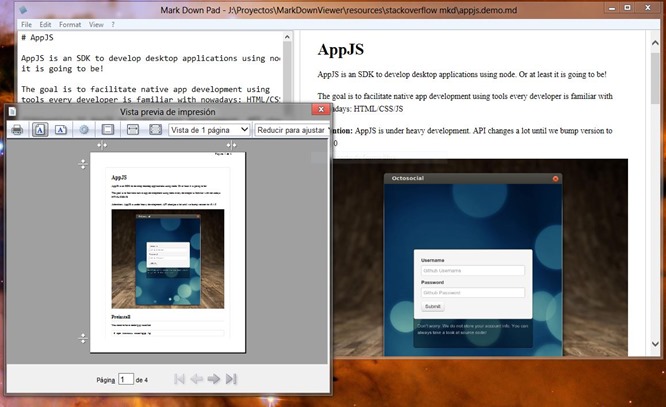This screenshot has height=407, width=666.
Task: Go to the previous preview page
Action: 197,379
